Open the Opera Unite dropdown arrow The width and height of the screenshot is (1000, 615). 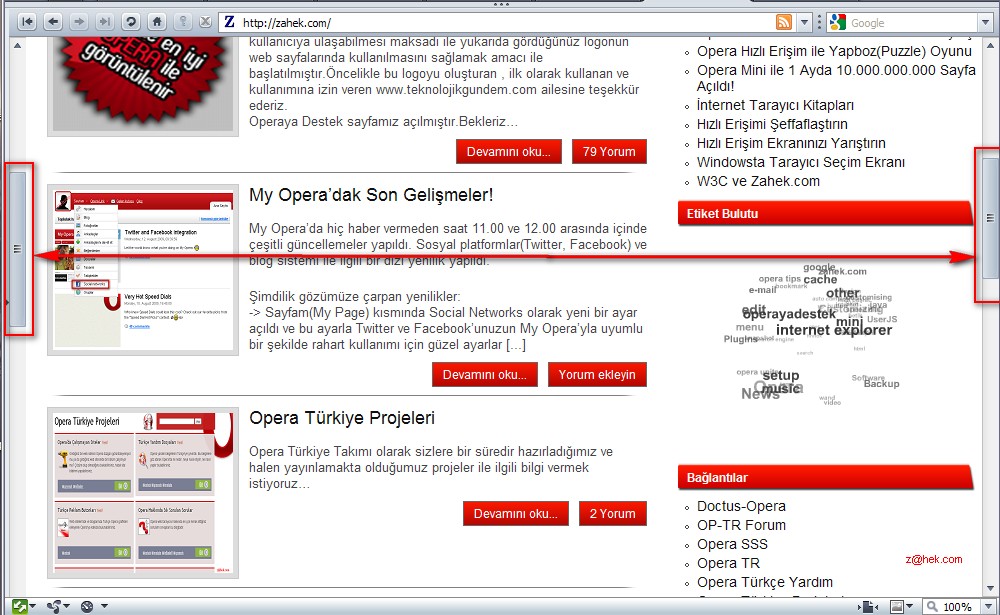[67, 606]
